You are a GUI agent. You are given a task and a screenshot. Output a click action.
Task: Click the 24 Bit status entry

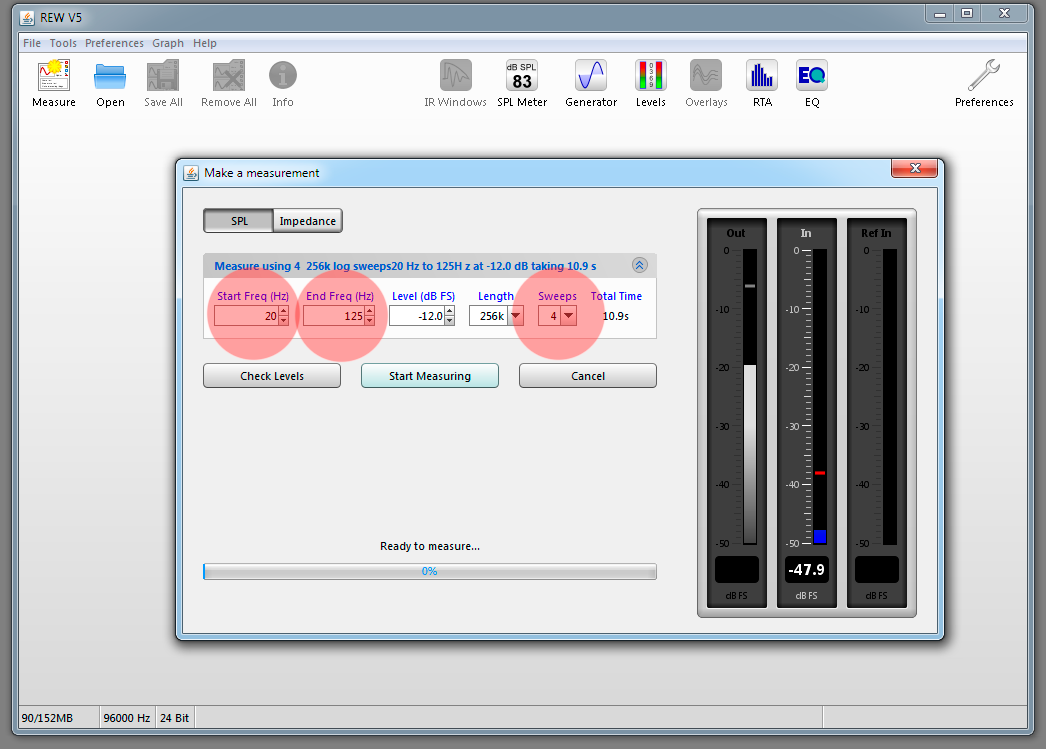pos(175,718)
